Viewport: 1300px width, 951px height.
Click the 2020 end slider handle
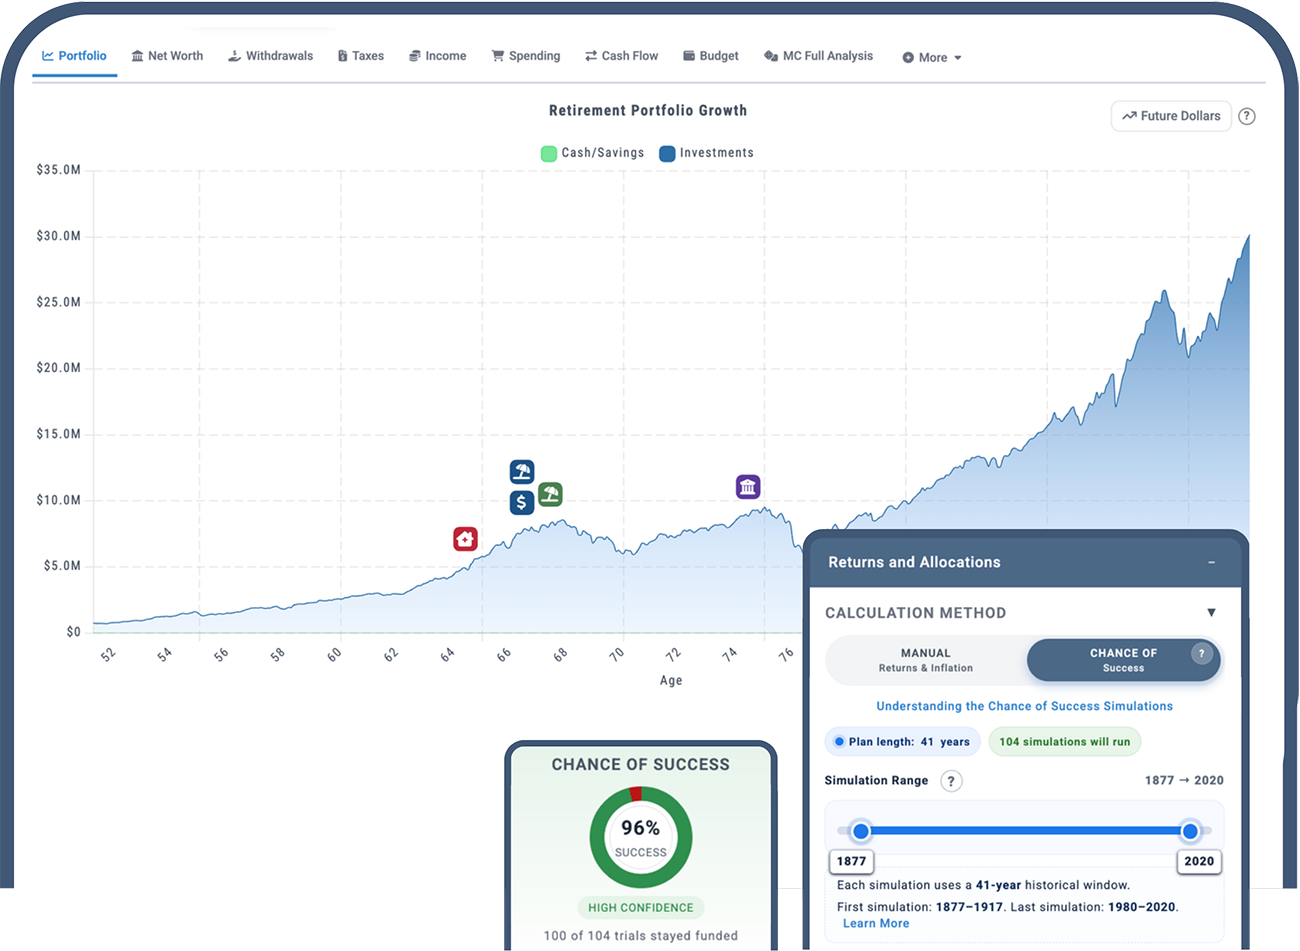coord(1190,831)
